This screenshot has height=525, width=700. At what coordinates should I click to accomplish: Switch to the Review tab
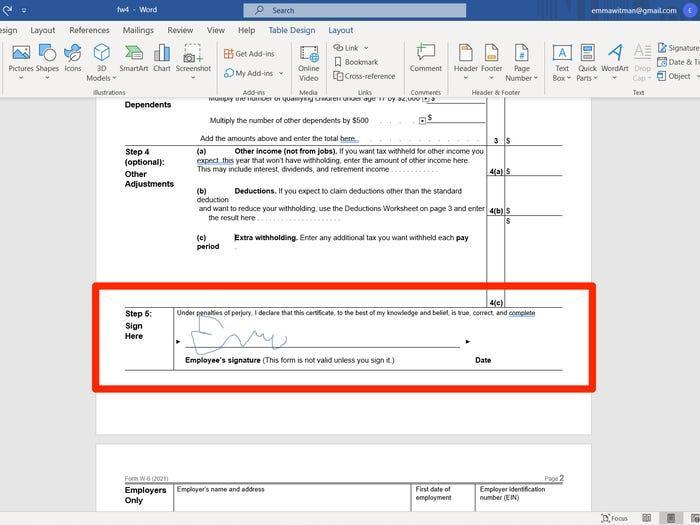click(x=180, y=30)
